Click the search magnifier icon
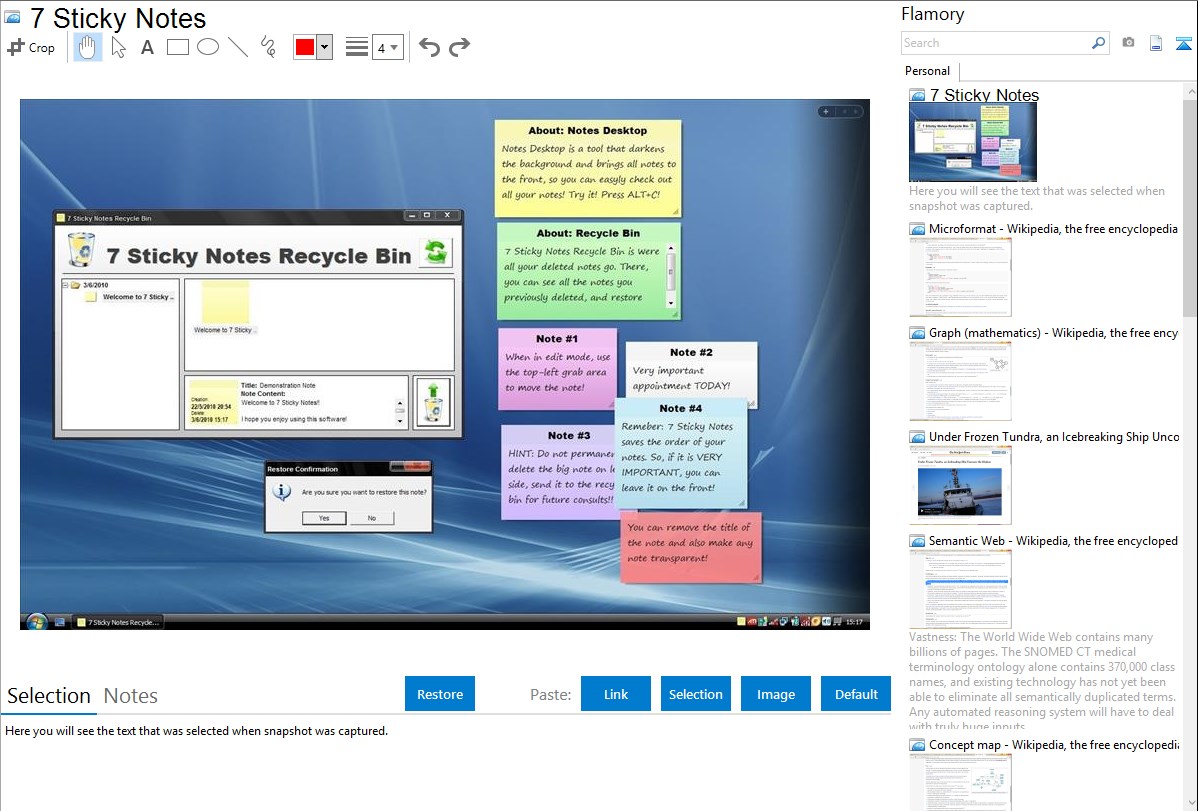 pyautogui.click(x=1099, y=43)
